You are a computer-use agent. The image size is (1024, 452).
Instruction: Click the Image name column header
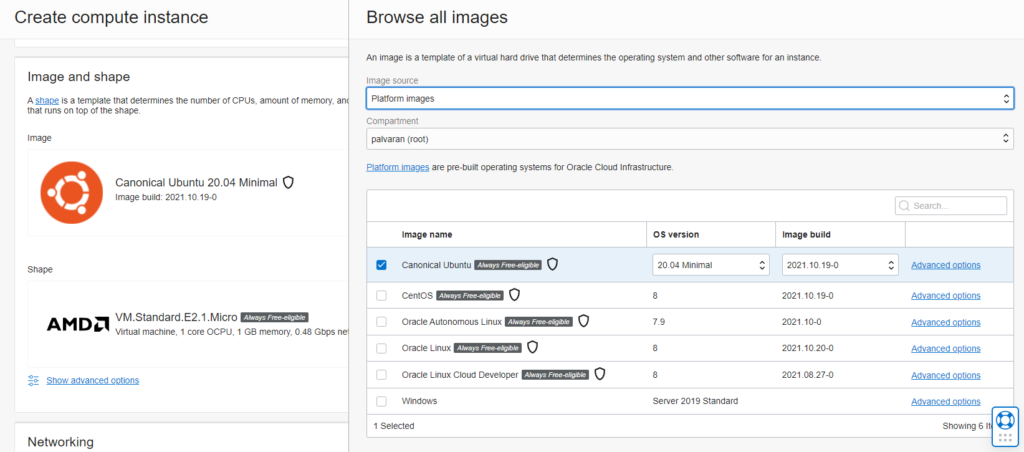point(427,234)
